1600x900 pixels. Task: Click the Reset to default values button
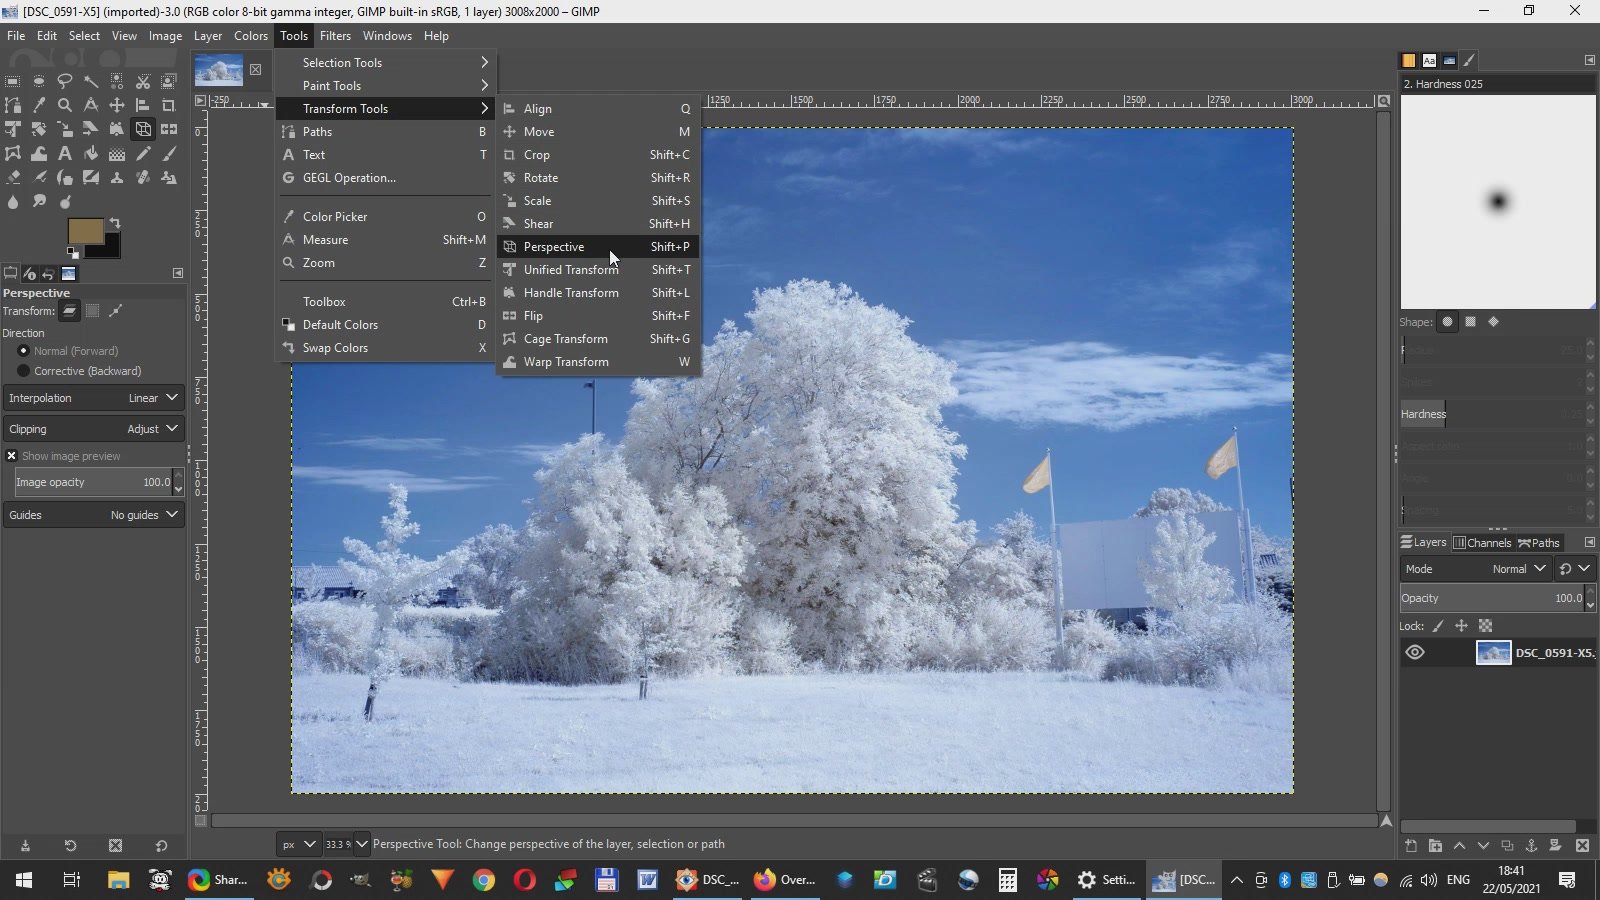click(x=160, y=846)
